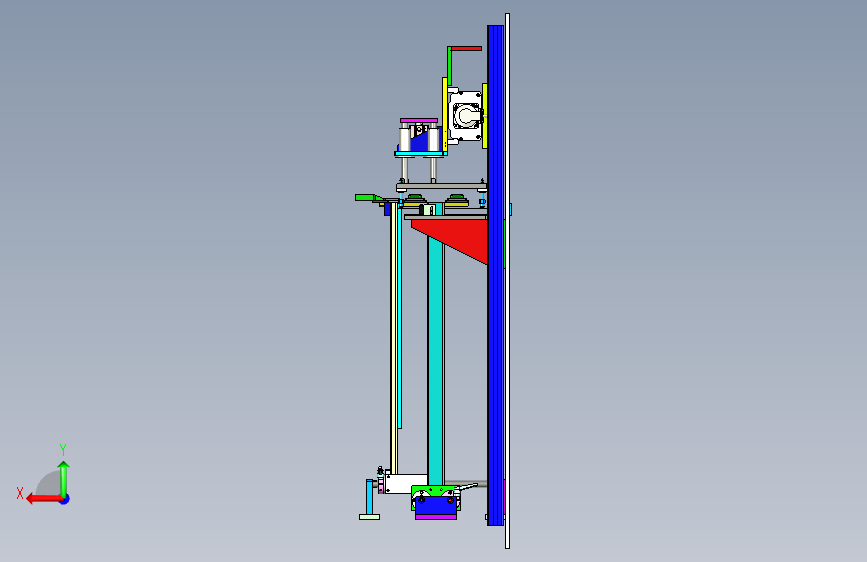Screen dimensions: 867x562
Task: Select the magenta plate under the bottom blue block
Action: coord(436,517)
